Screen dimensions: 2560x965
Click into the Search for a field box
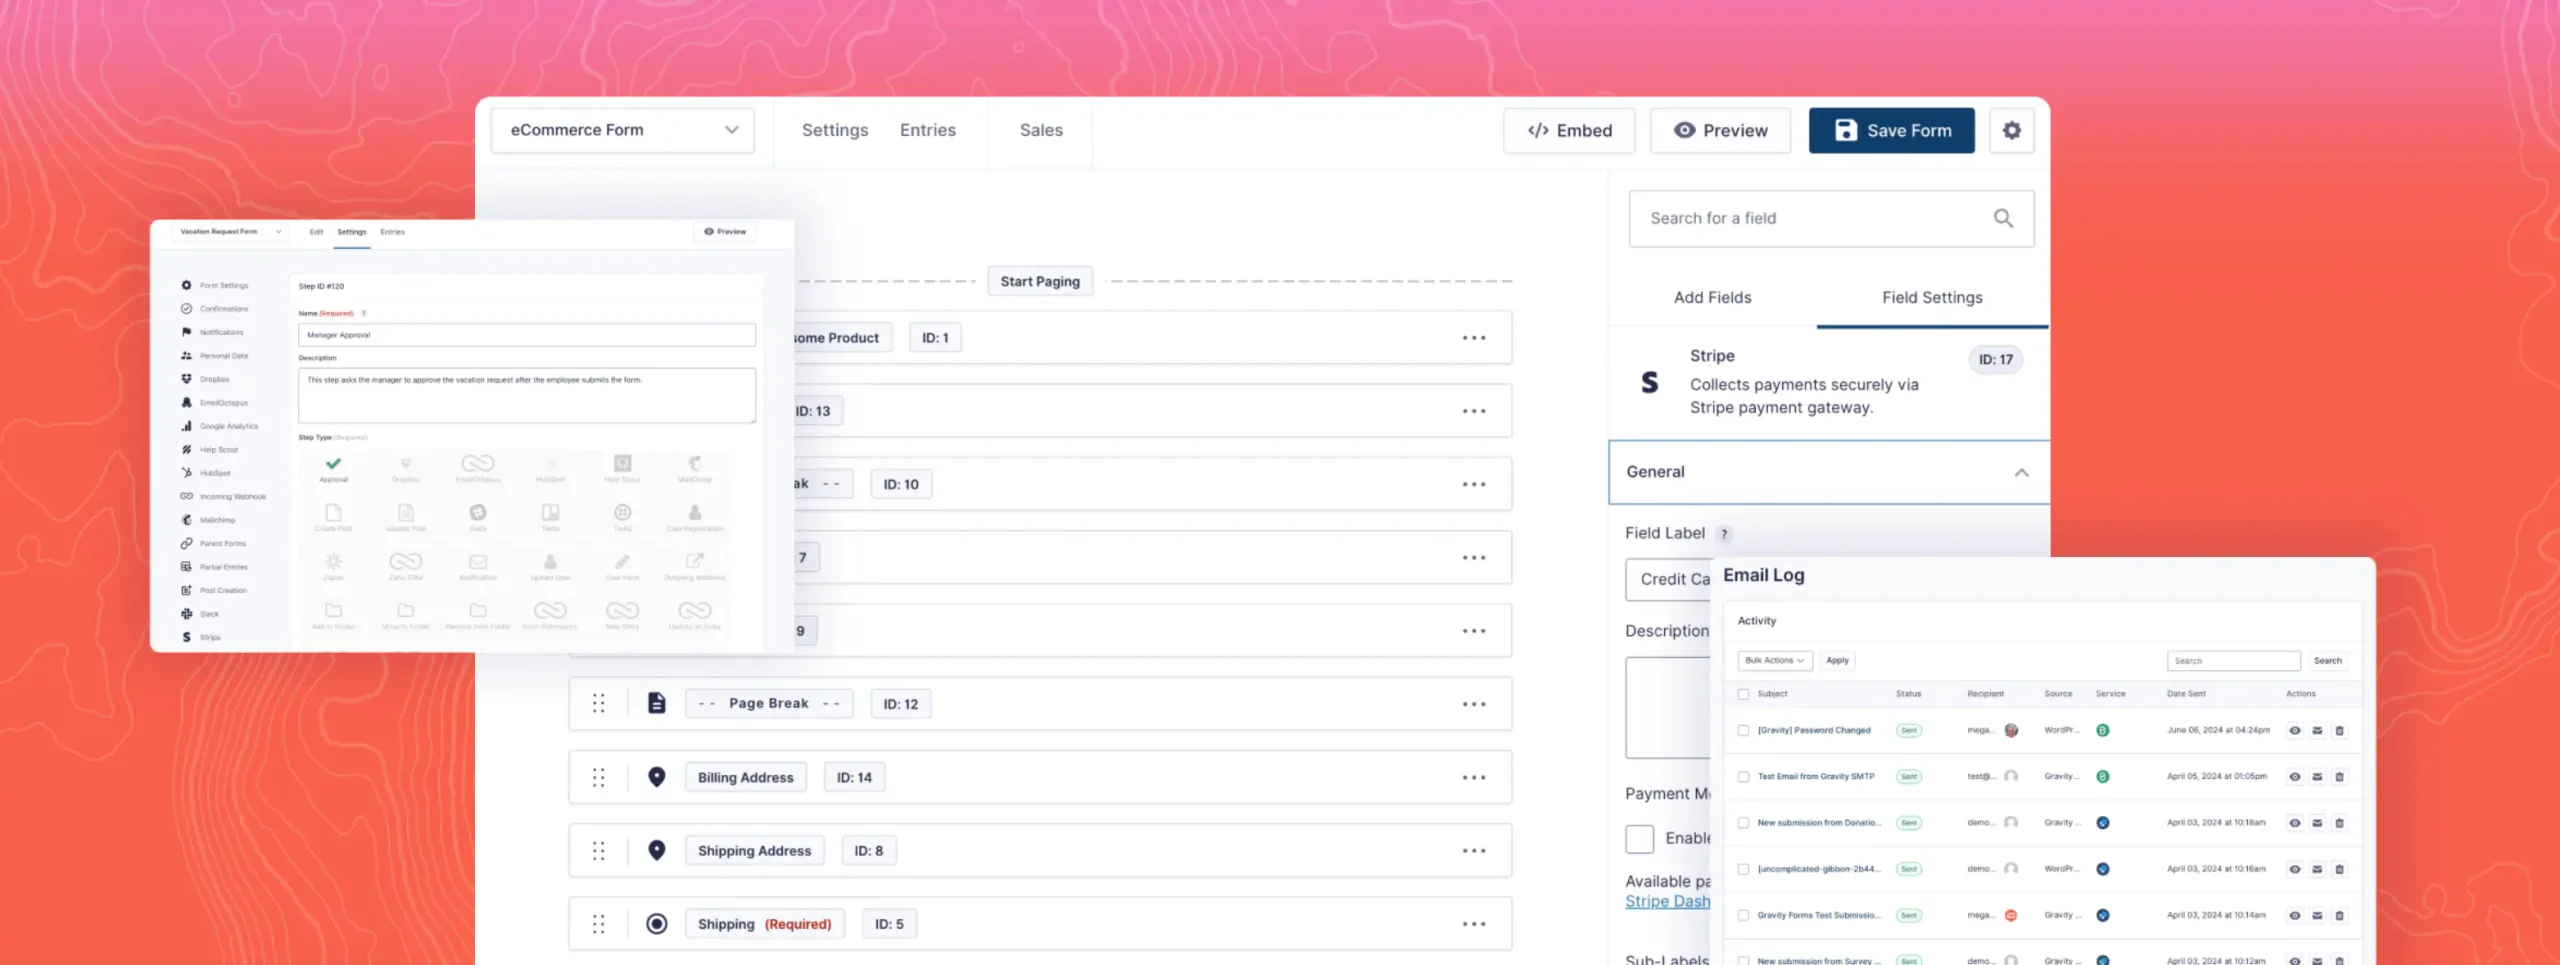tap(1810, 218)
